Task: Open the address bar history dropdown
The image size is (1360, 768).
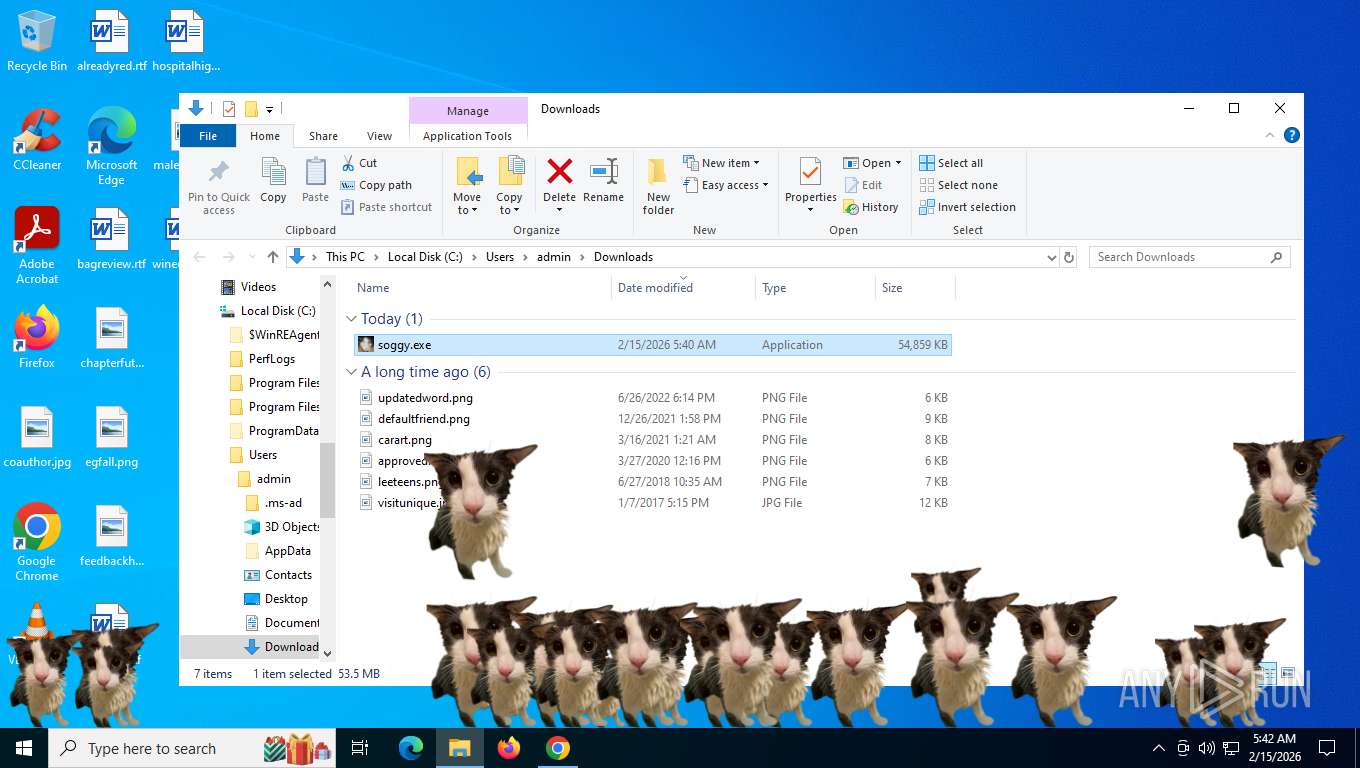Action: click(x=1051, y=257)
